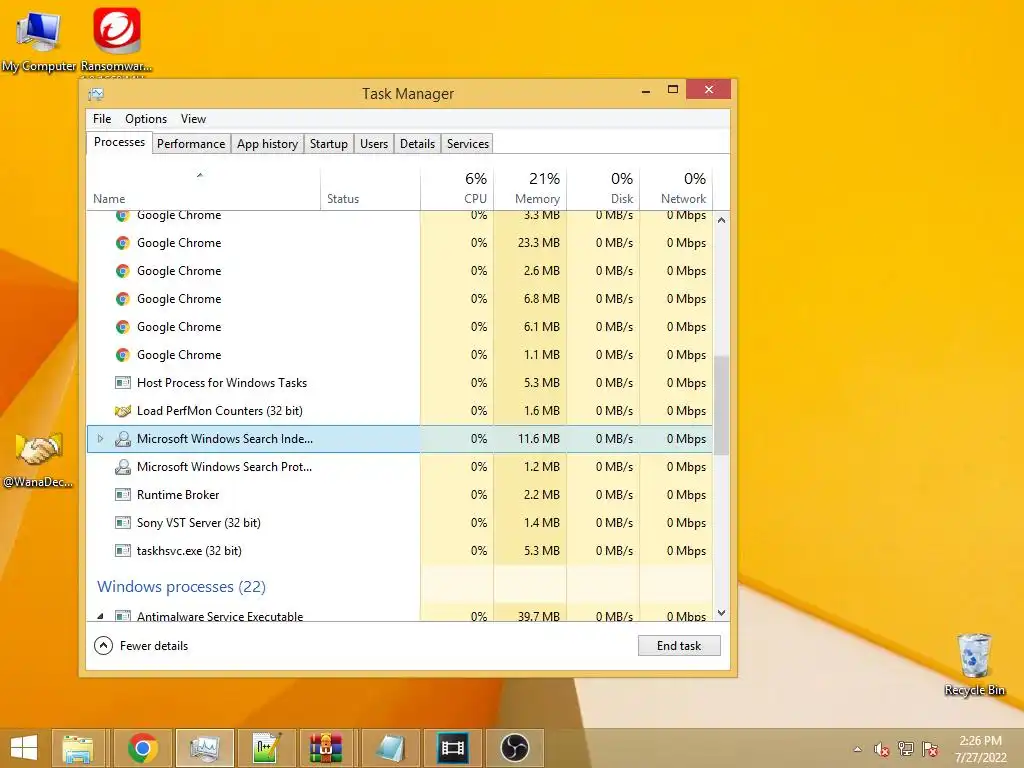1024x768 pixels.
Task: Click the Load PerfMon Counters process icon
Action: coord(122,411)
